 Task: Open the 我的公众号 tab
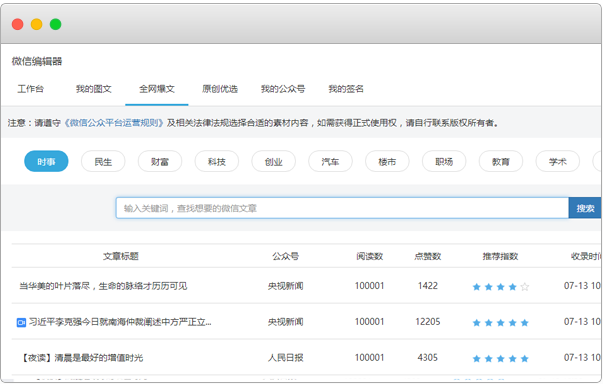click(283, 89)
